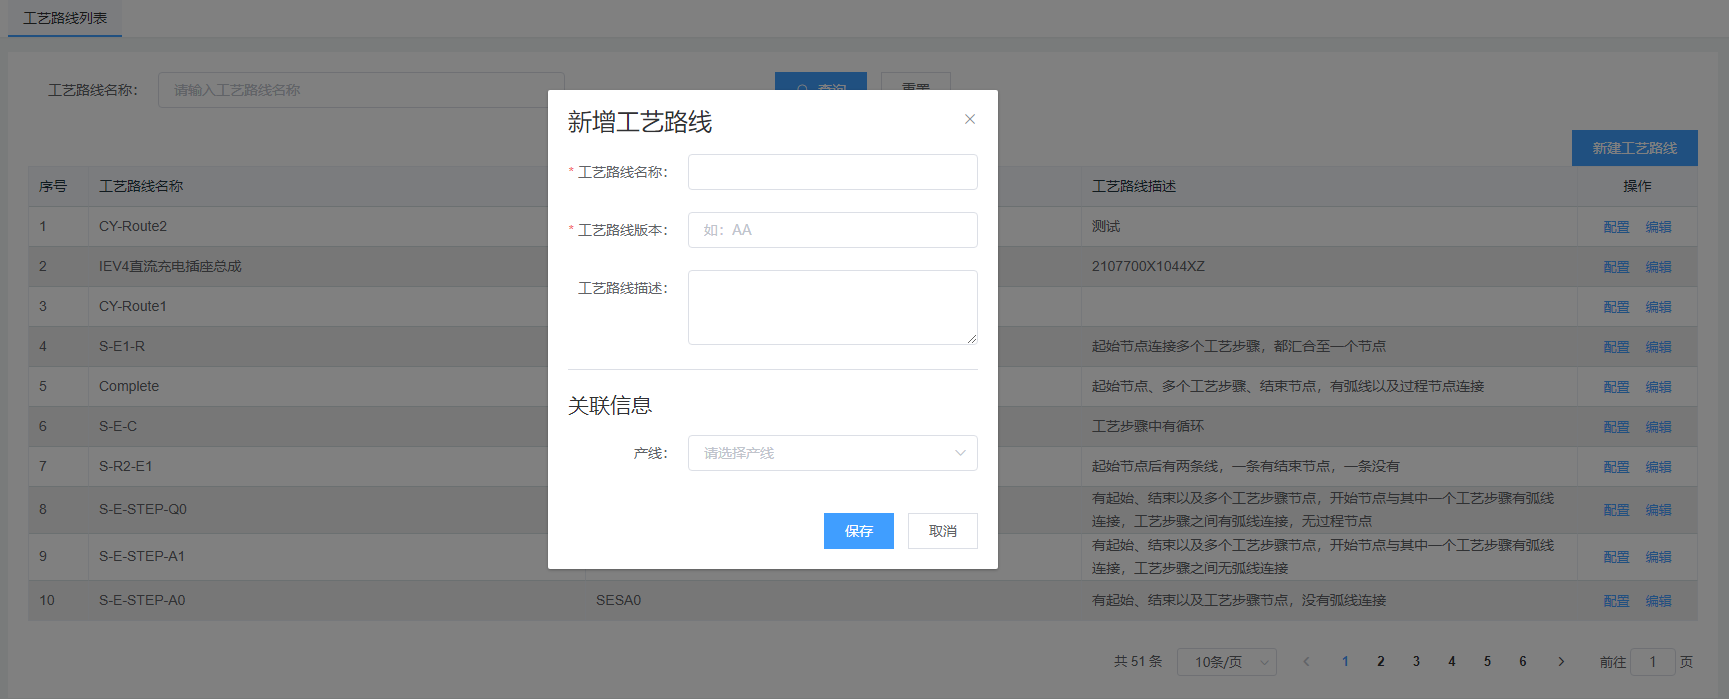Screen dimensions: 1729x699
Task: Click 编辑 link for S-E-STEP-A0 row
Action: pyautogui.click(x=1658, y=601)
